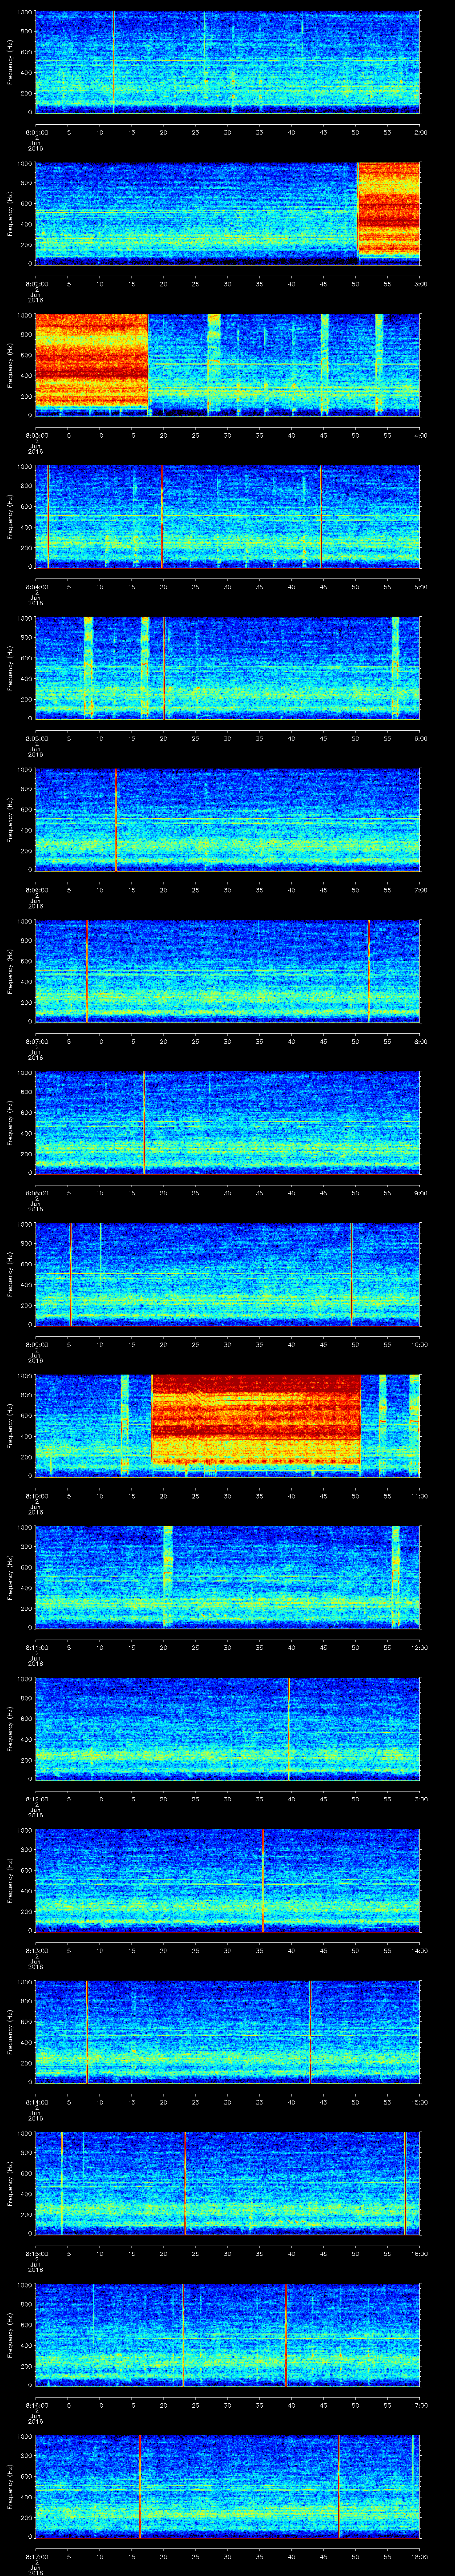Select the spectrogram panel starting at 8:06:00
Screen dimensions: 455x2576
point(228,819)
